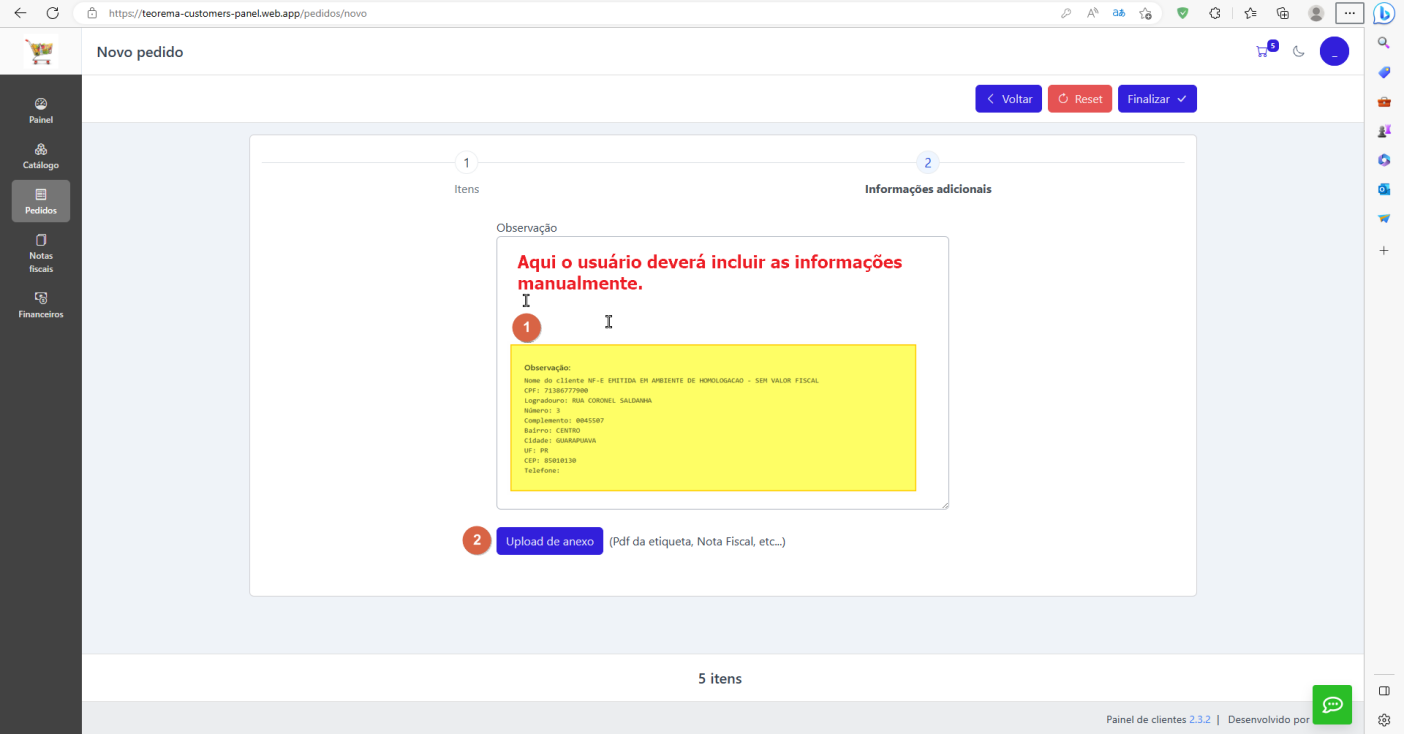Viewport: 1404px width, 734px height.
Task: Open browser settings and more menu
Action: (1349, 13)
